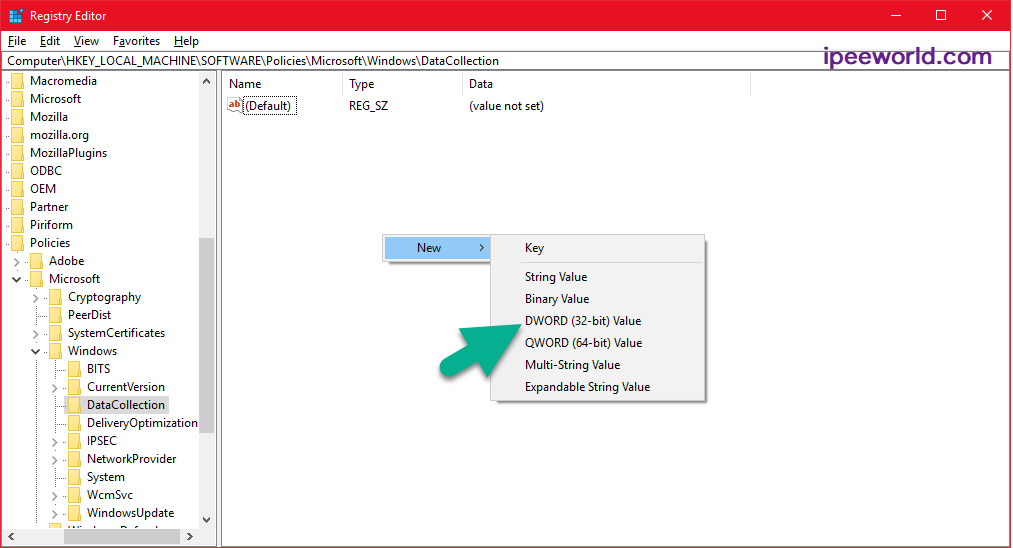Choose Key from the New submenu
1013x548 pixels.
tap(597, 248)
